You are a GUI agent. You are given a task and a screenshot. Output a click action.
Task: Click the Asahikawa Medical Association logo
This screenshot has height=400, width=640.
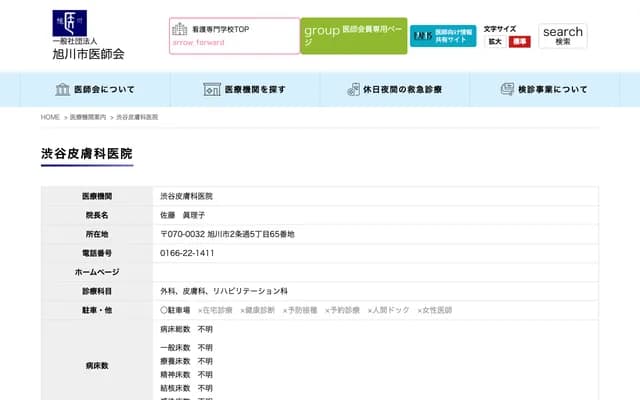(88, 35)
